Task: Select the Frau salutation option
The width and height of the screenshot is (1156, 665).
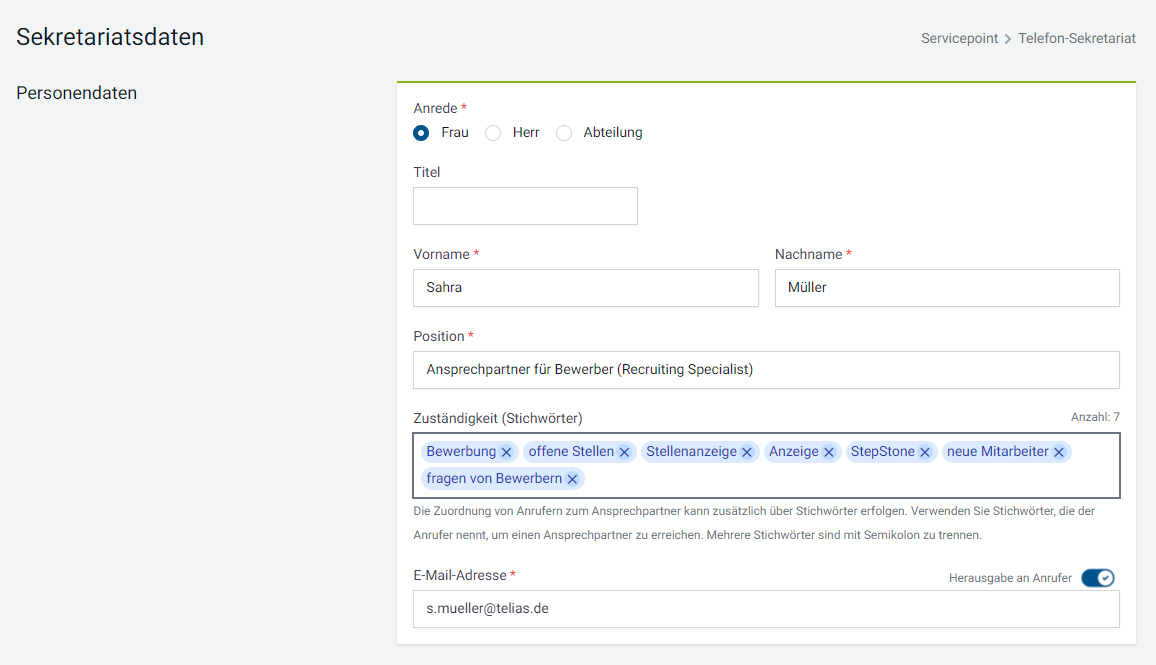Action: tap(421, 133)
